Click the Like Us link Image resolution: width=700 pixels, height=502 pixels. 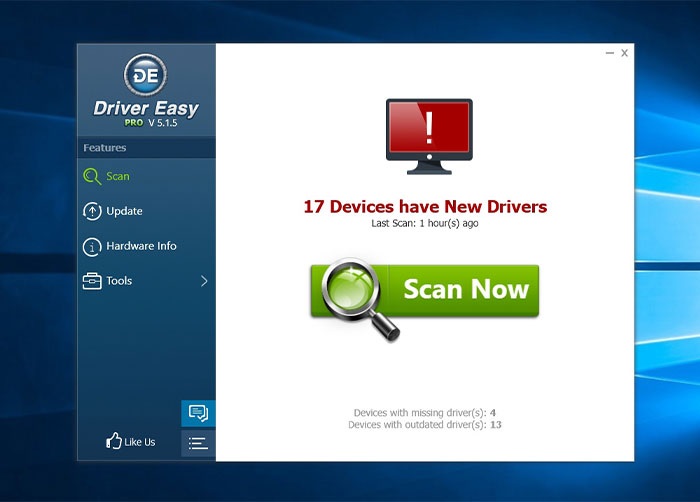(130, 441)
